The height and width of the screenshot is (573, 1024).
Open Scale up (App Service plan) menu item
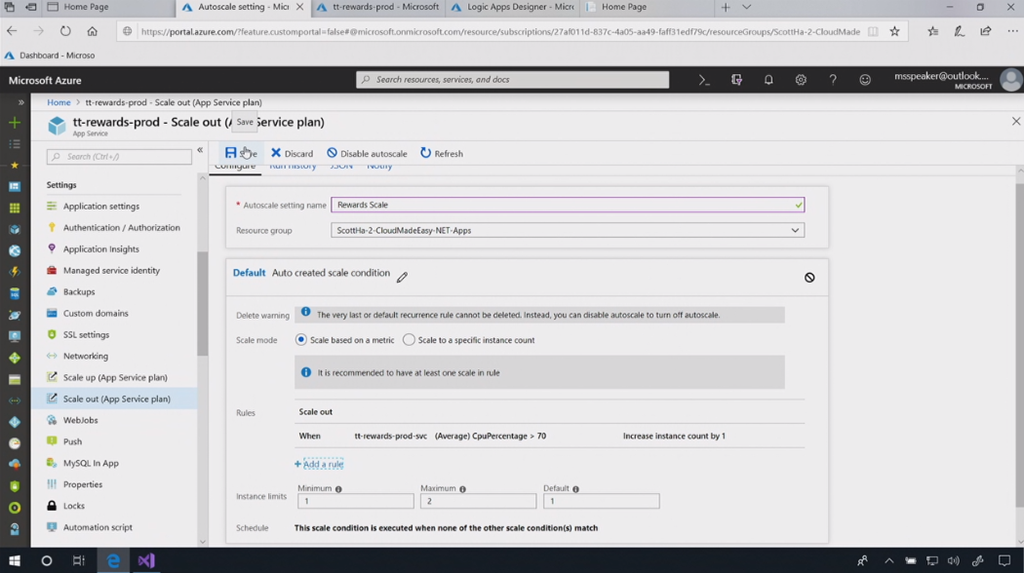pos(115,377)
